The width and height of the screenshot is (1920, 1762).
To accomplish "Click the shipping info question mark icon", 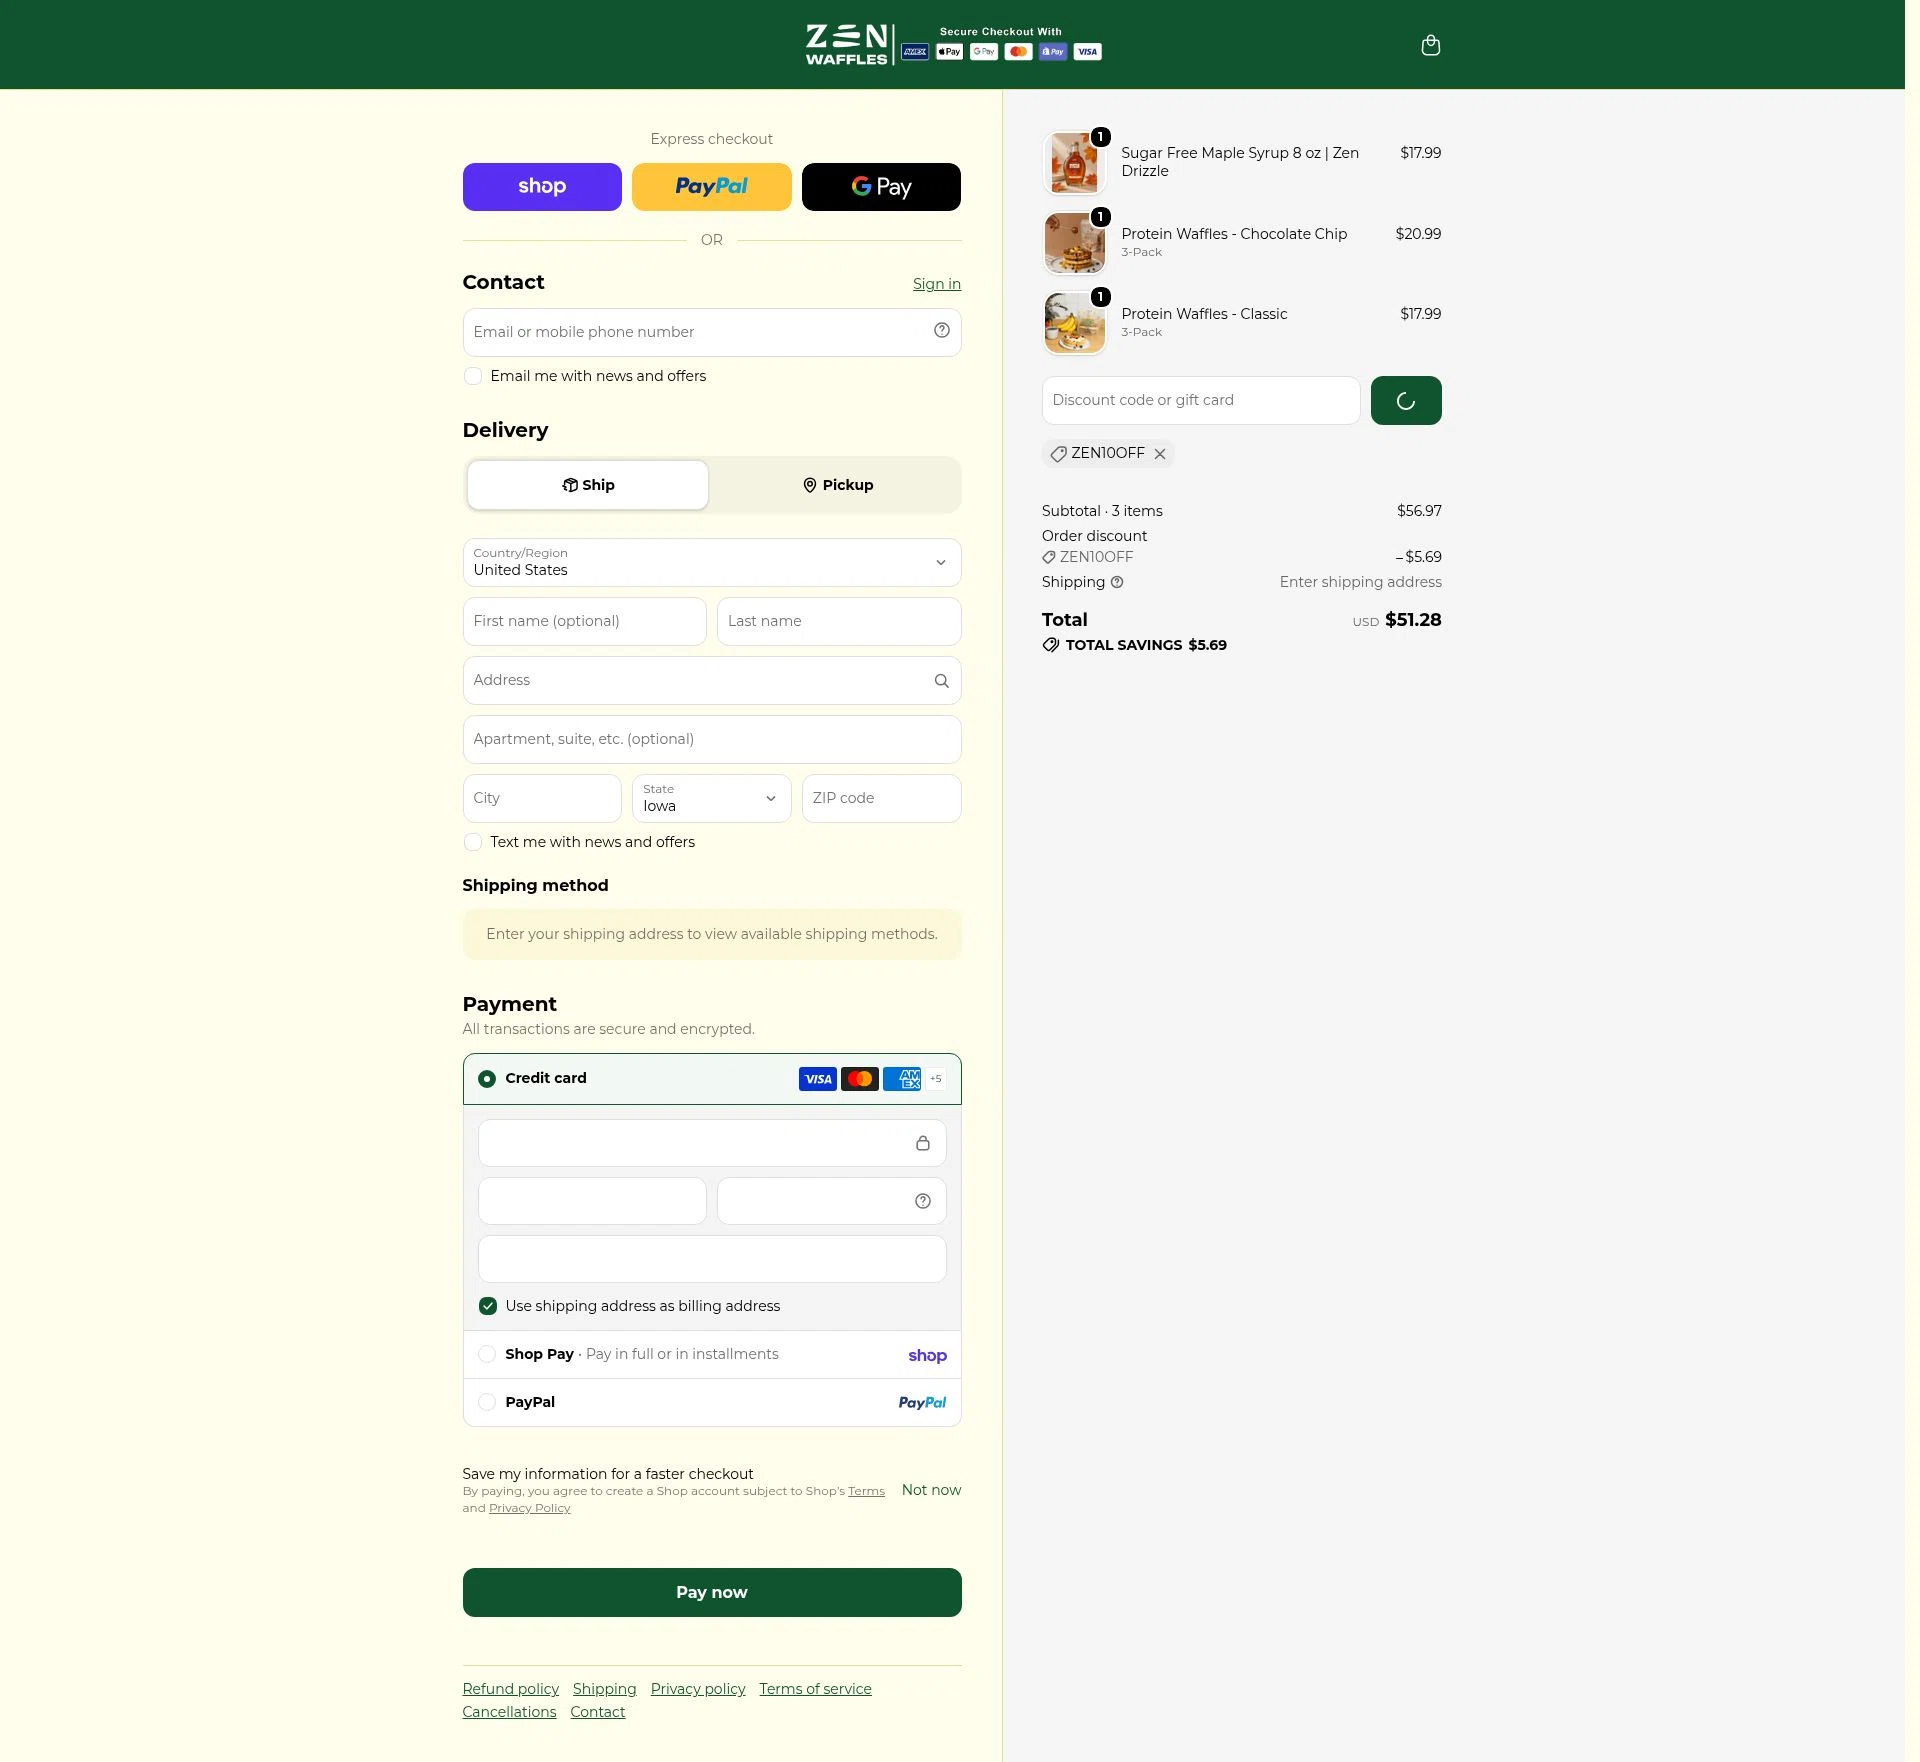I will 1117,582.
